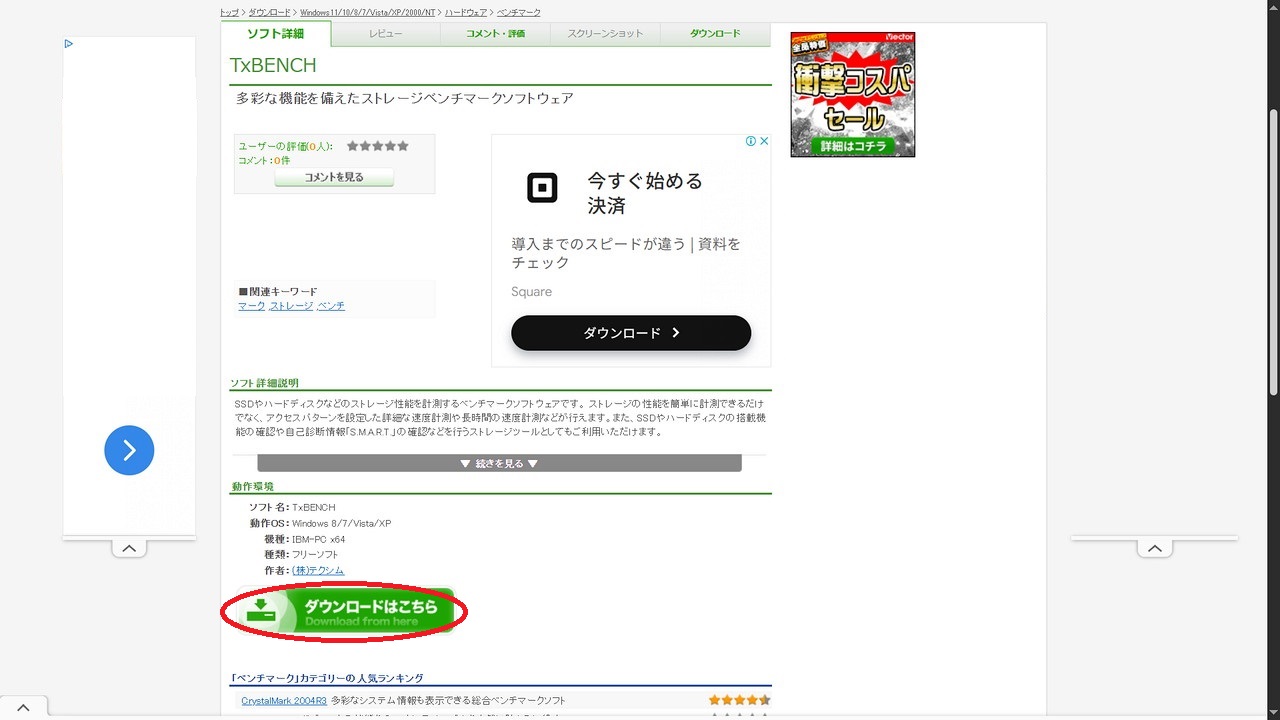
Task: Click the ベンチ keyword link
Action: point(331,306)
